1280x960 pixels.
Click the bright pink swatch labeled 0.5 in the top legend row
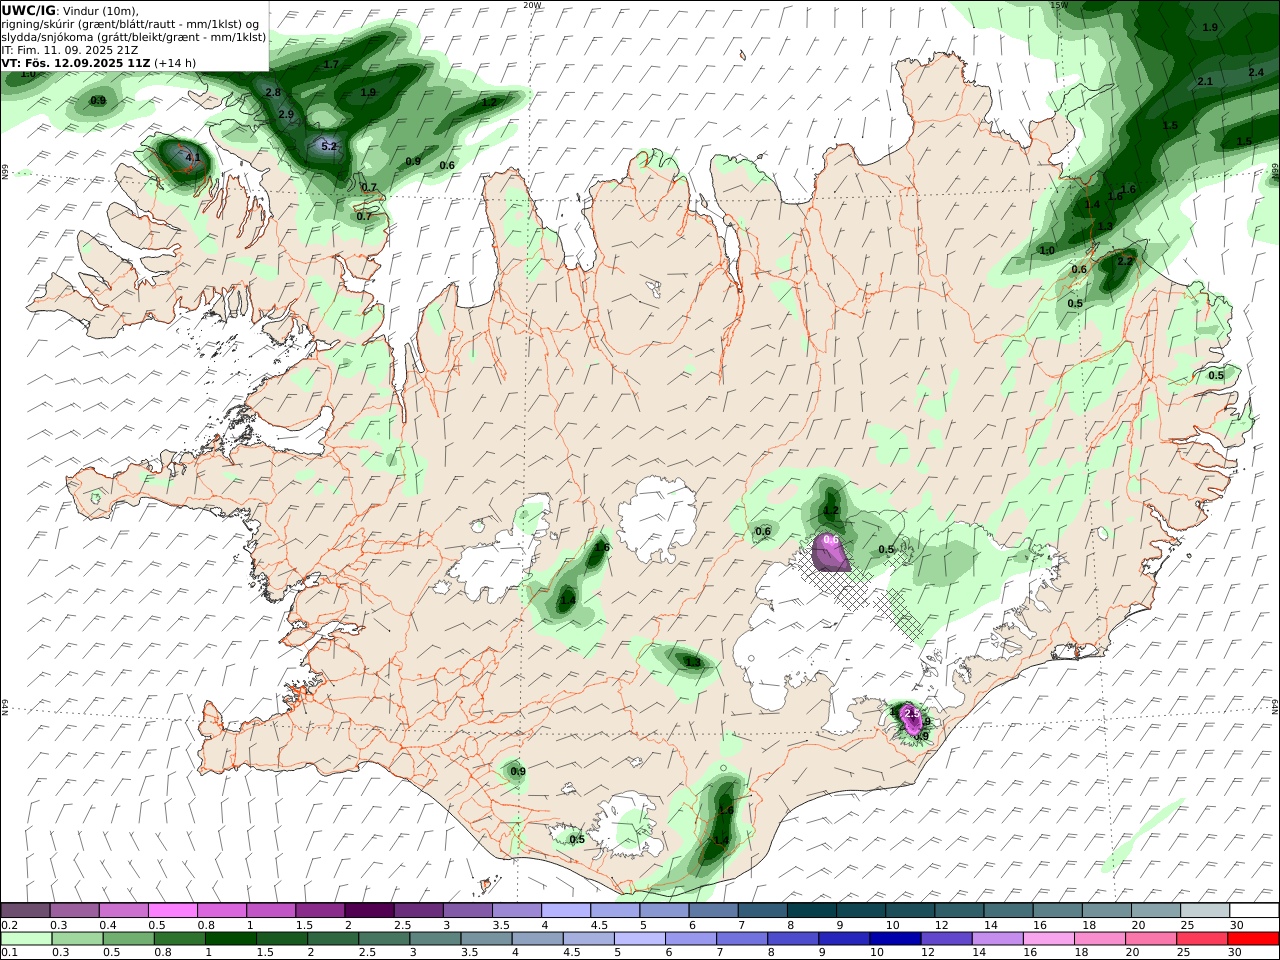tap(172, 910)
